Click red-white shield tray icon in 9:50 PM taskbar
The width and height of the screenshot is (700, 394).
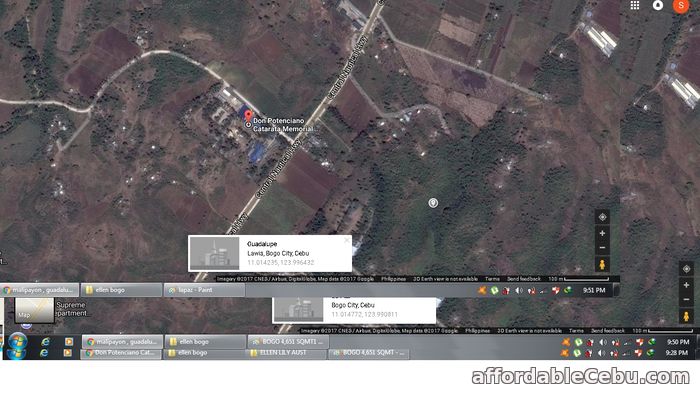pos(639,342)
